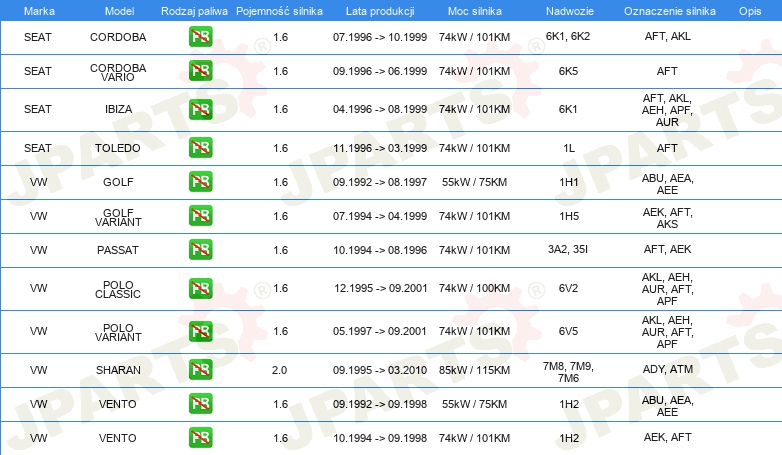This screenshot has height=455, width=782.
Task: Click the date range 11.1996 -> 03.1999
Action: pos(380,148)
